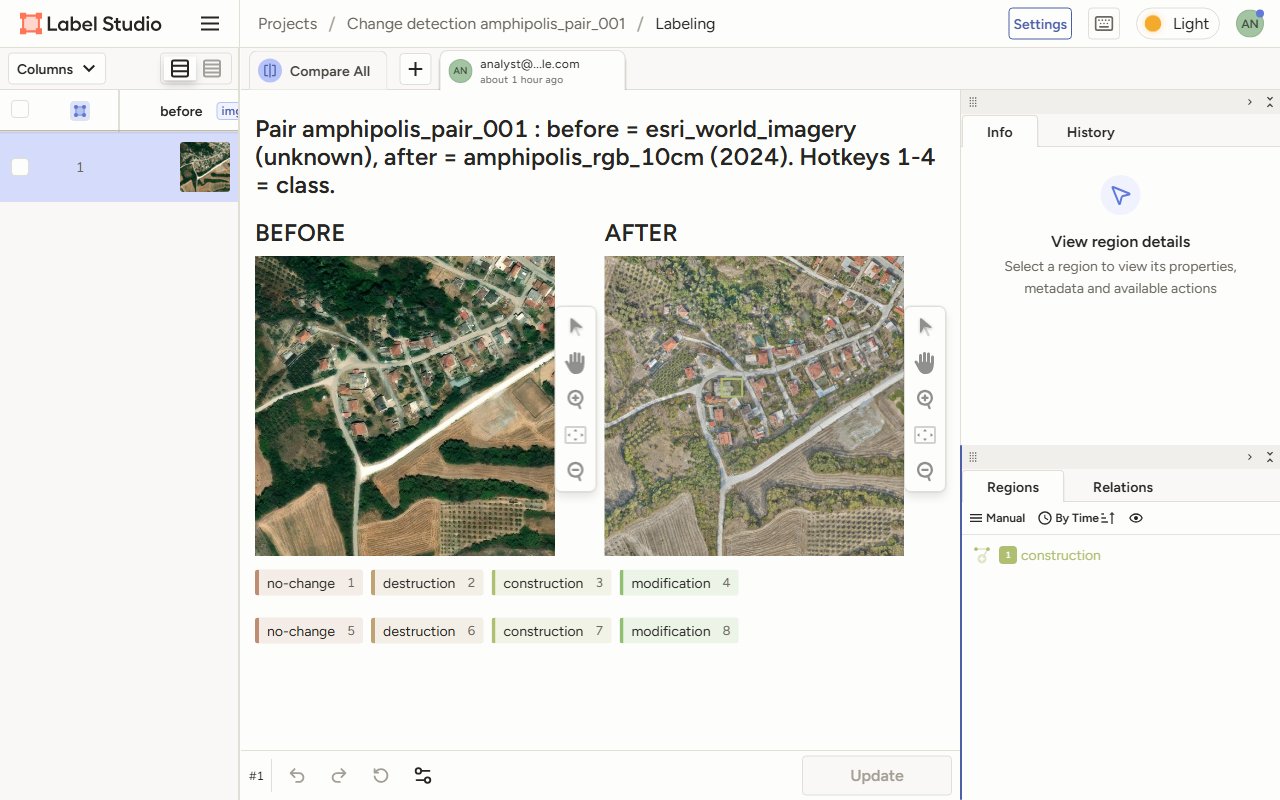Choose the destruction label with hotkey 6
Image resolution: width=1280 pixels, height=800 pixels.
click(x=427, y=631)
